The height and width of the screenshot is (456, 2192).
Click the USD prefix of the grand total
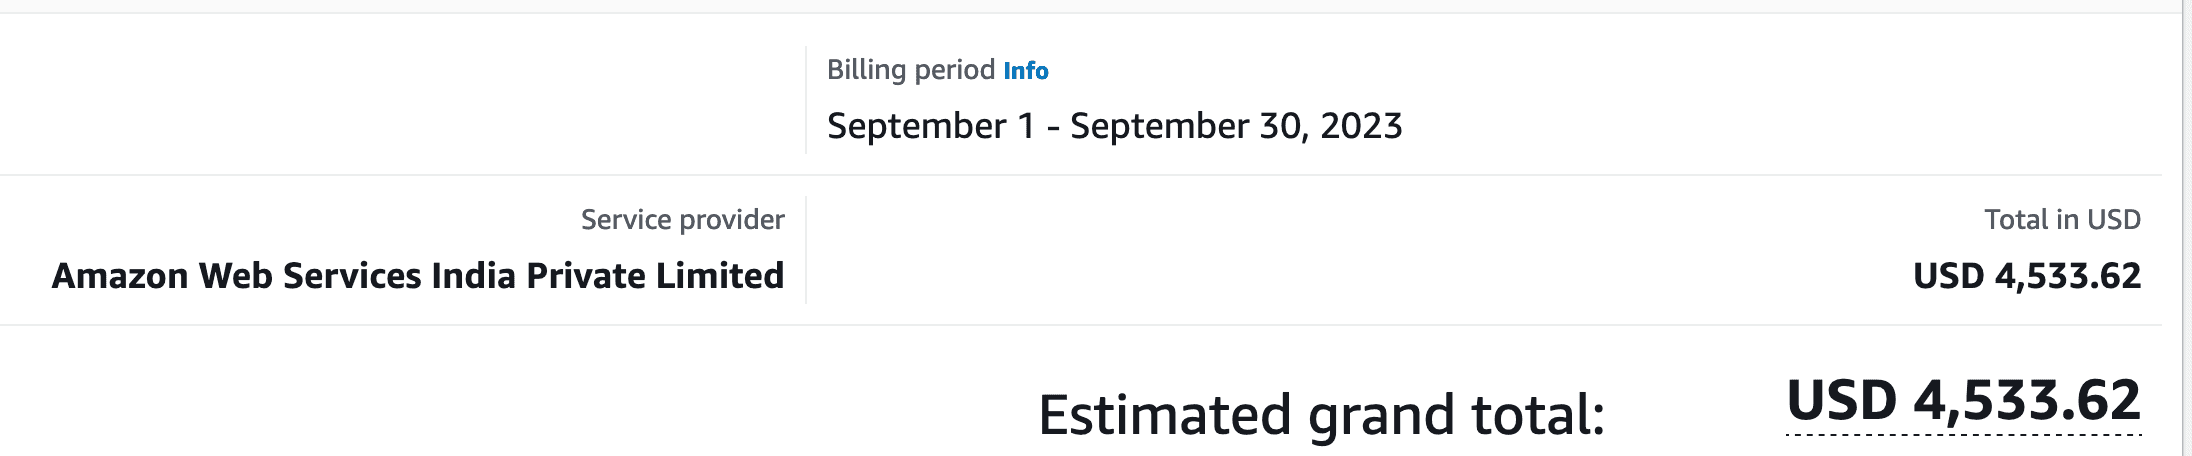[1842, 401]
